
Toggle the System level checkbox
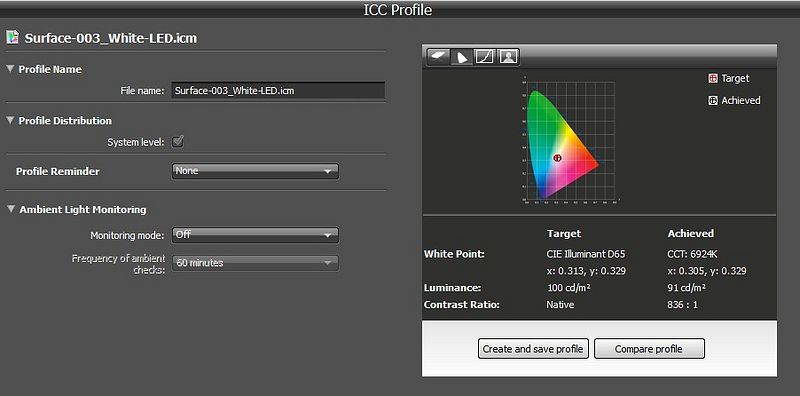[x=178, y=141]
